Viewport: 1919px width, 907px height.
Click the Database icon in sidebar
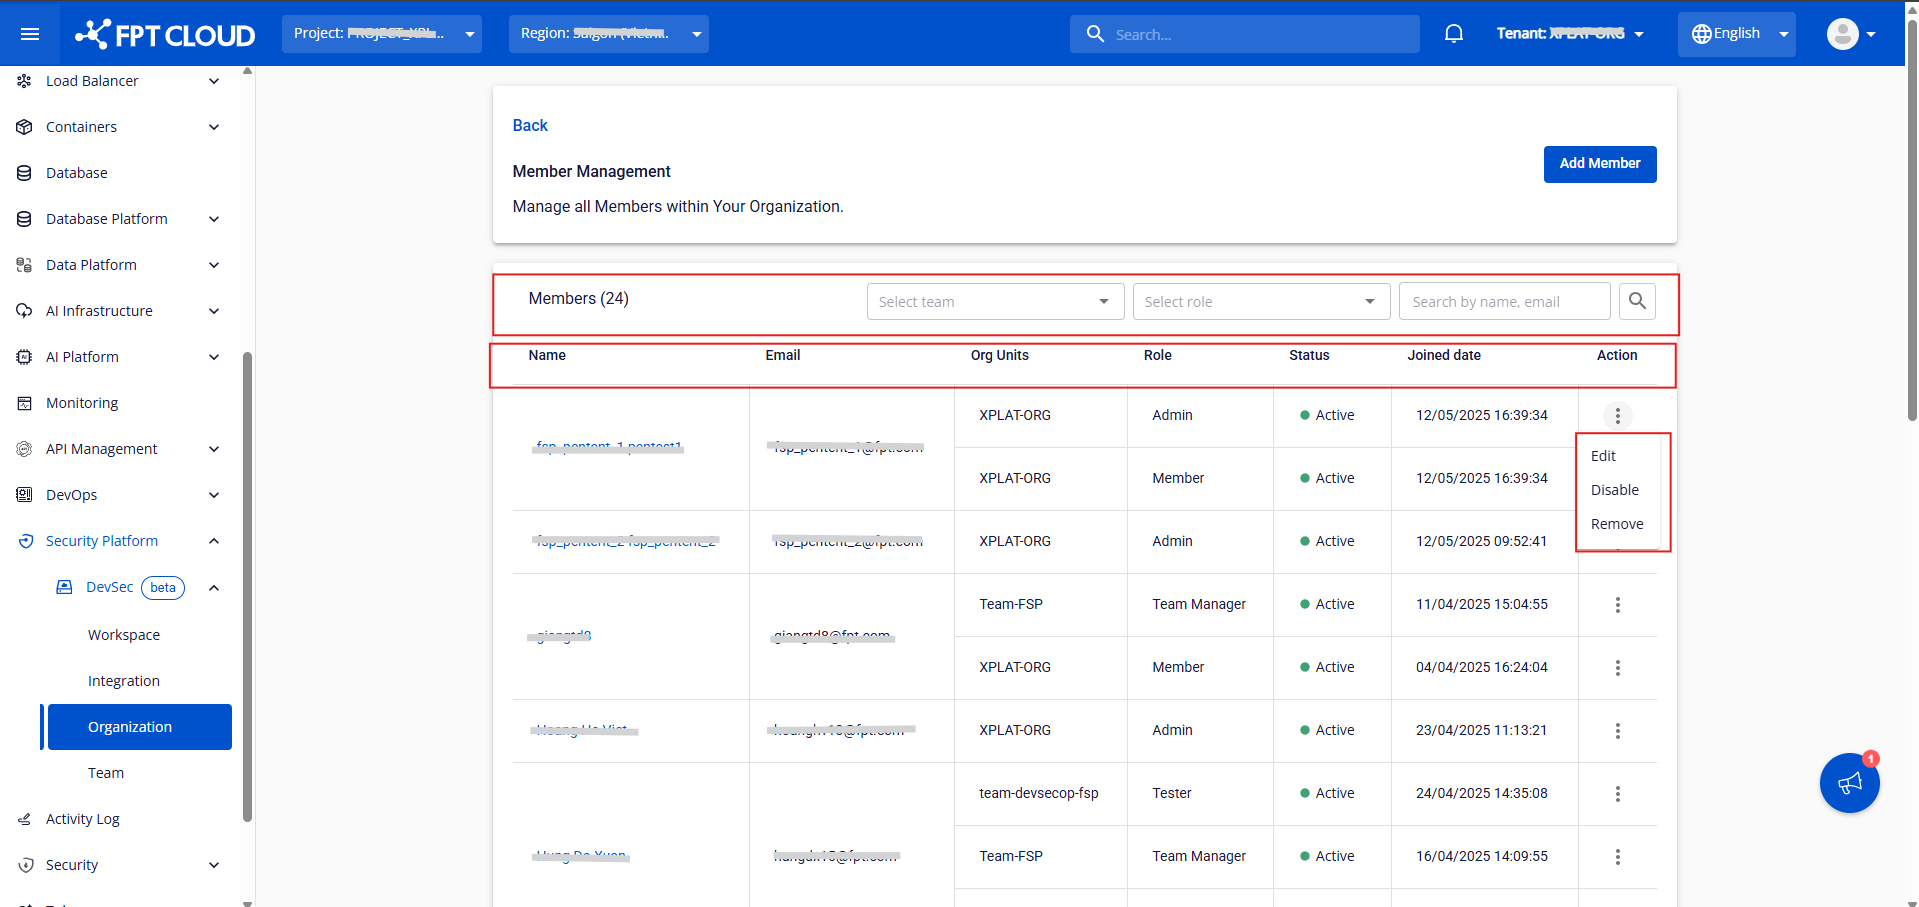(x=24, y=173)
